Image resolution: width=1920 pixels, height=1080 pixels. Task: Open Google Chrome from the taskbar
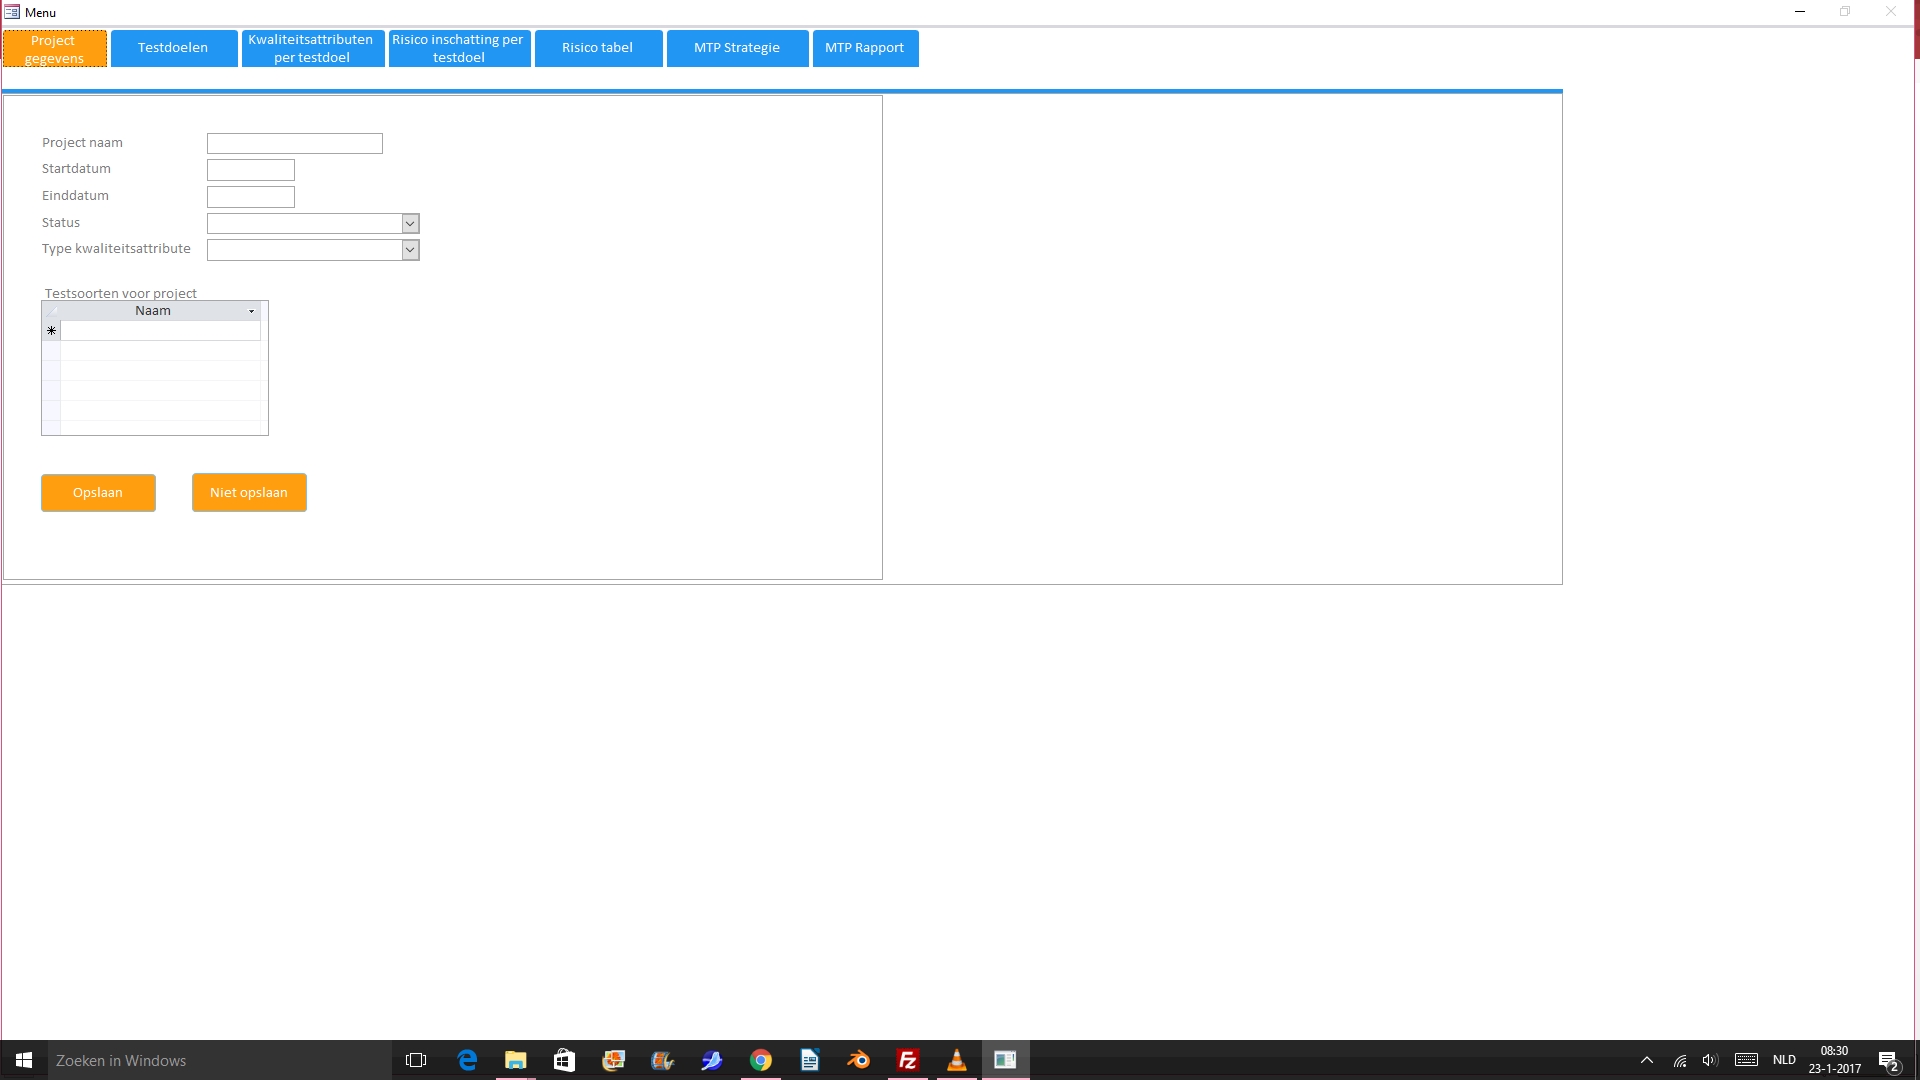pyautogui.click(x=761, y=1060)
